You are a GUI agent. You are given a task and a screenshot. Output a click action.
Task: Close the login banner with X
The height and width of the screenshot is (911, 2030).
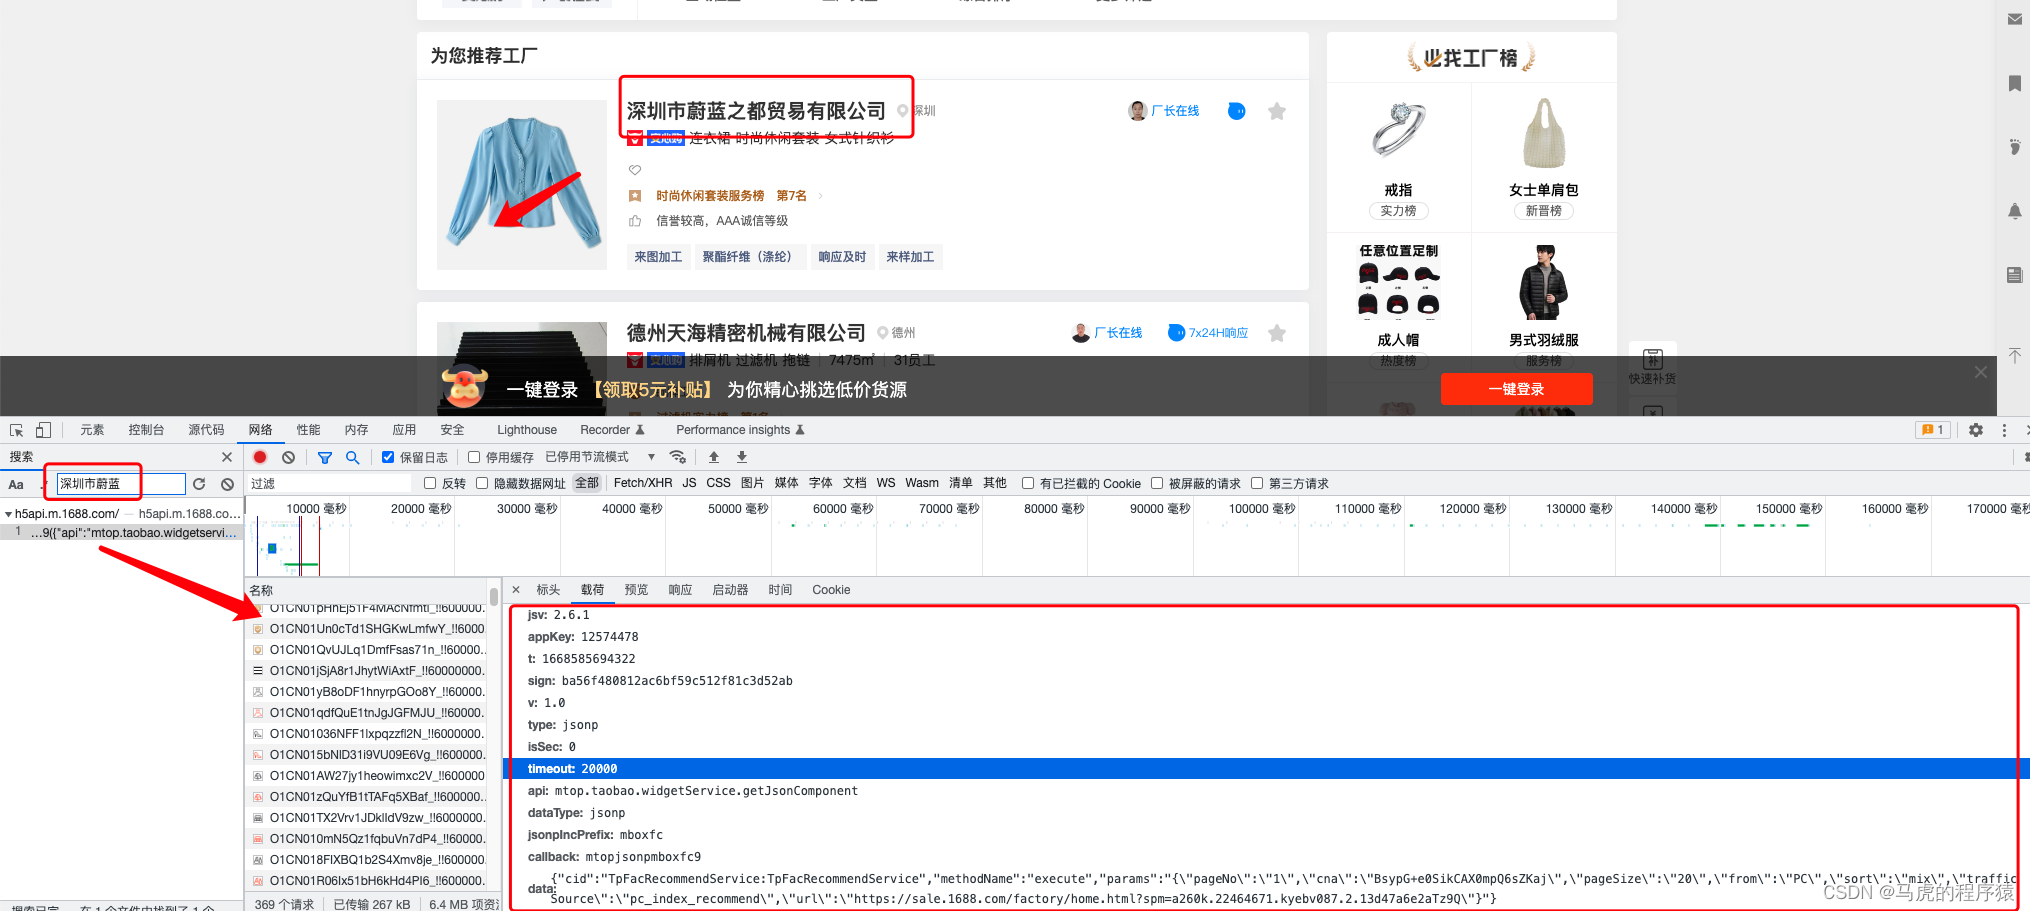(1981, 372)
